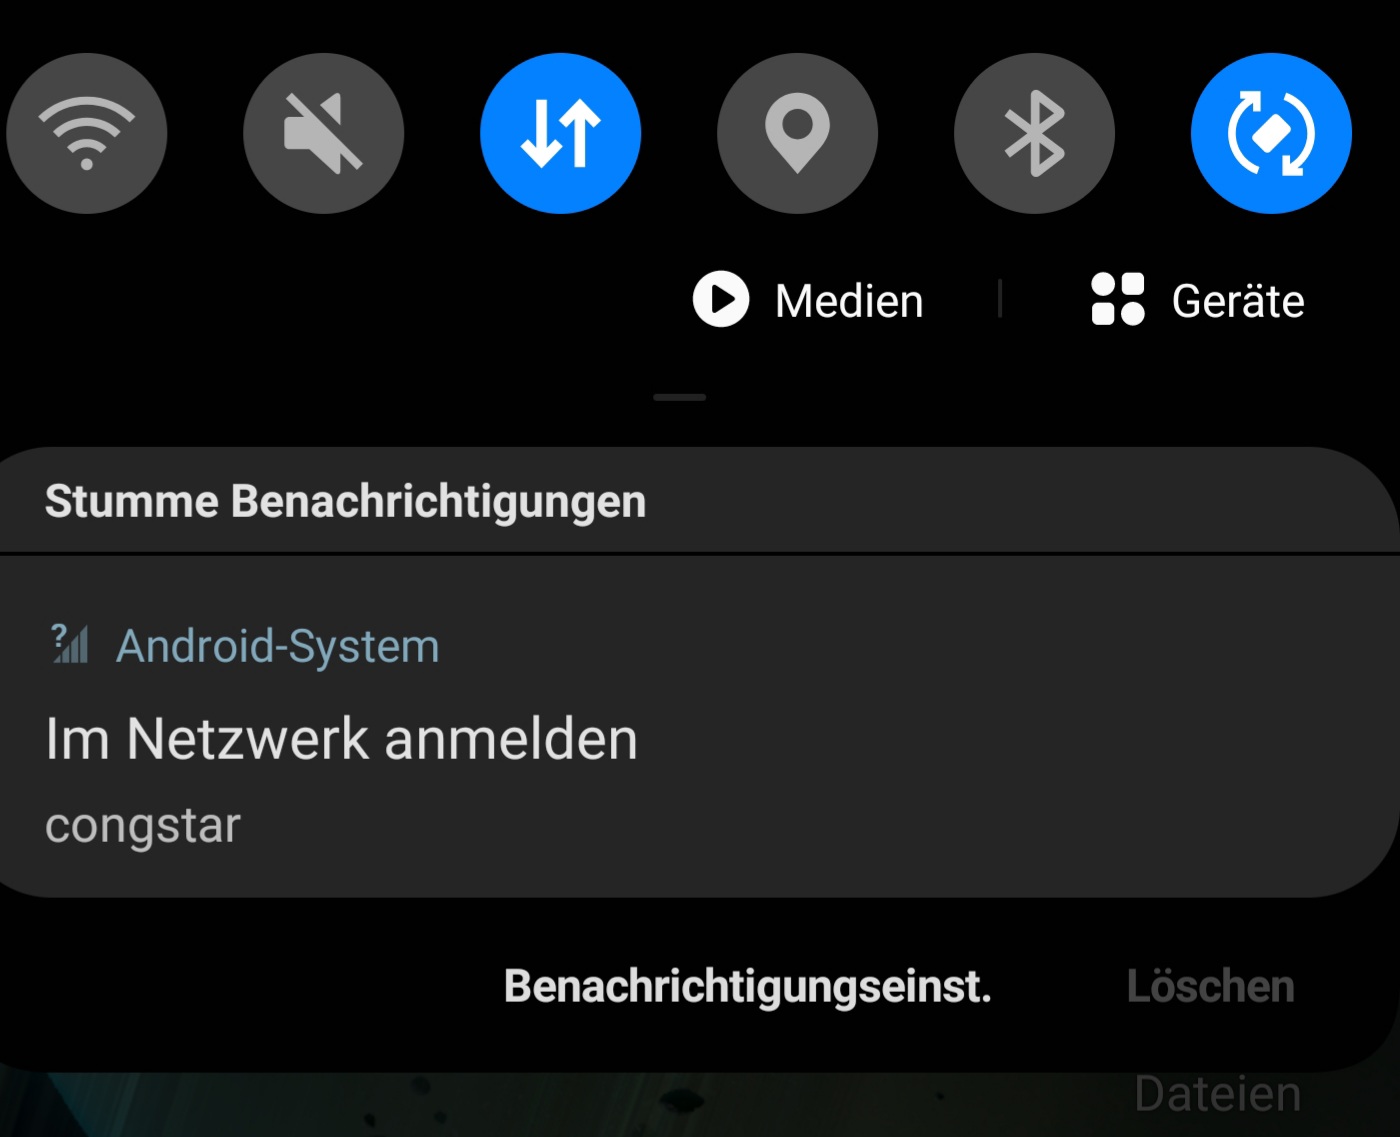Image resolution: width=1400 pixels, height=1137 pixels.
Task: Turn on the Bluetooth quick toggle
Action: click(1034, 133)
